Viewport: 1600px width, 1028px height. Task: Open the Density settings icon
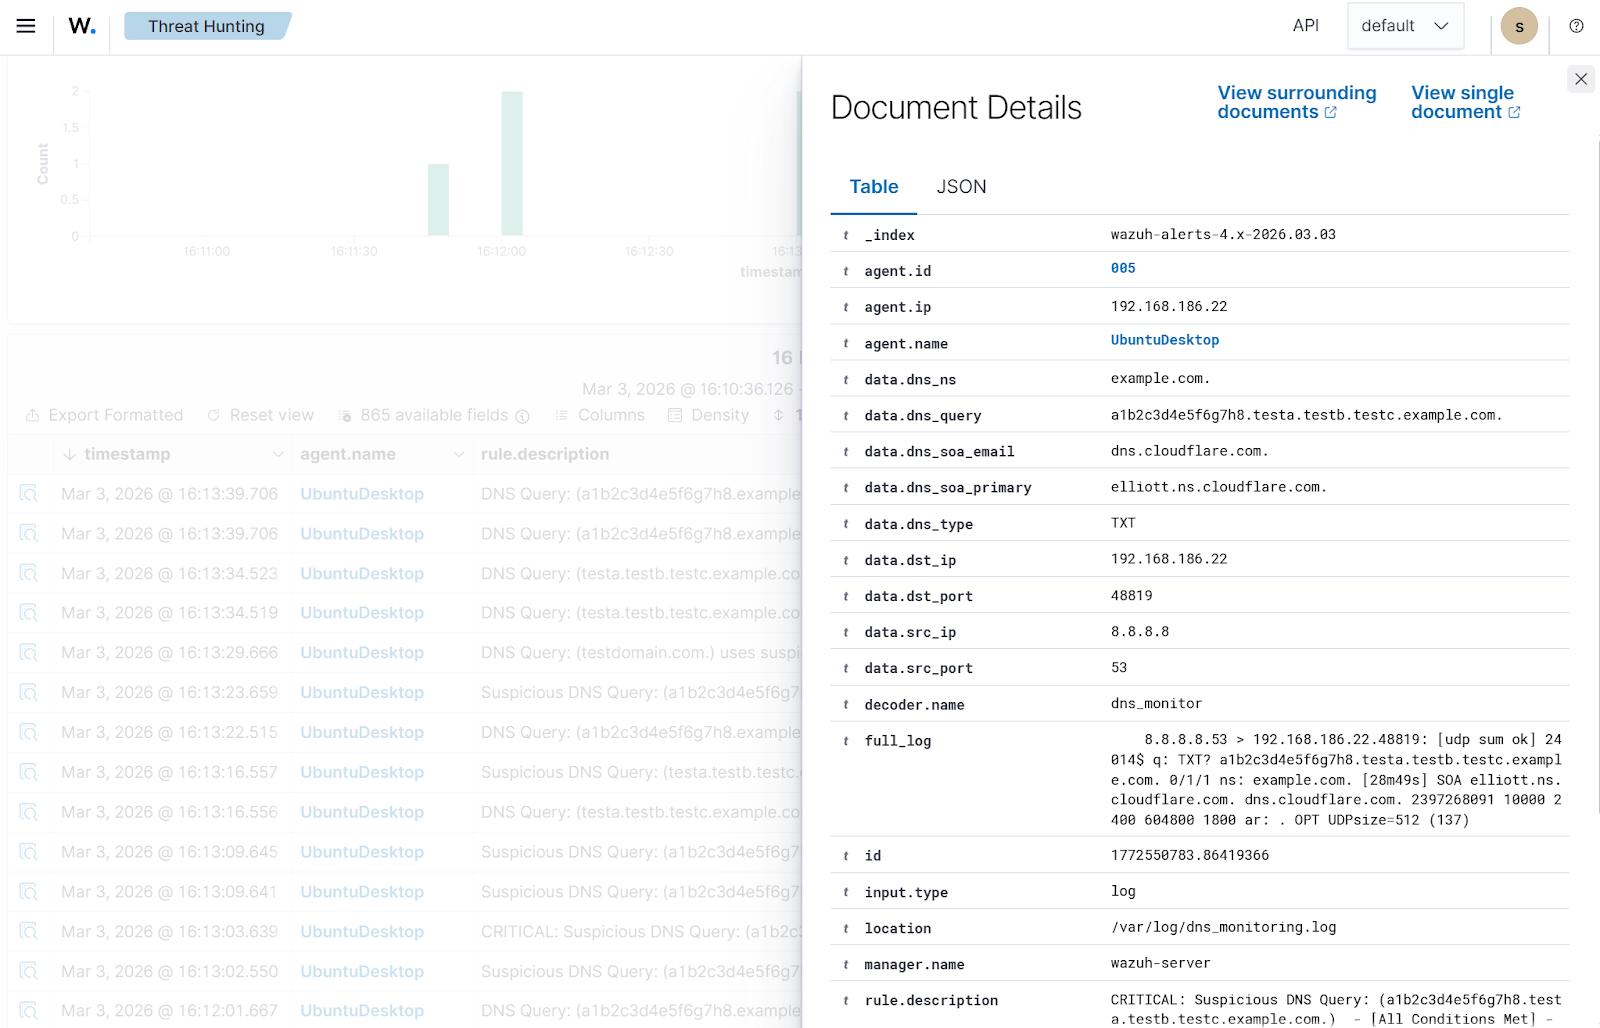(x=672, y=414)
